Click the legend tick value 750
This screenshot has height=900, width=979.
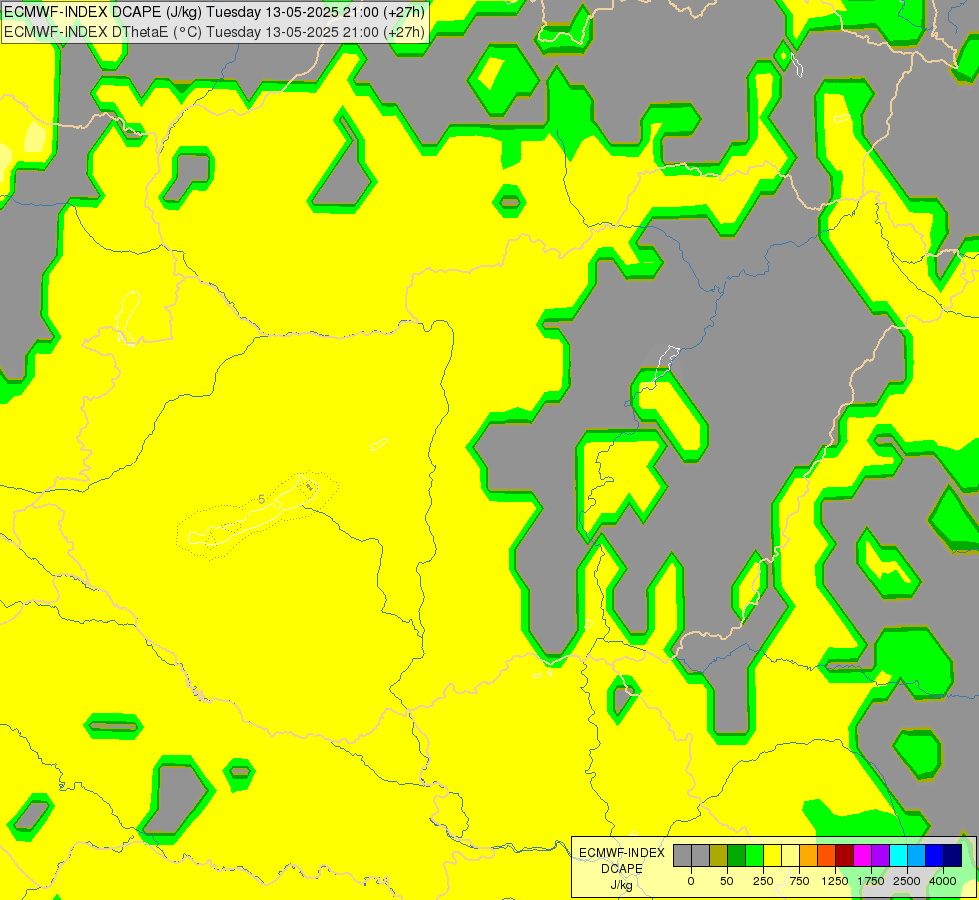point(799,881)
